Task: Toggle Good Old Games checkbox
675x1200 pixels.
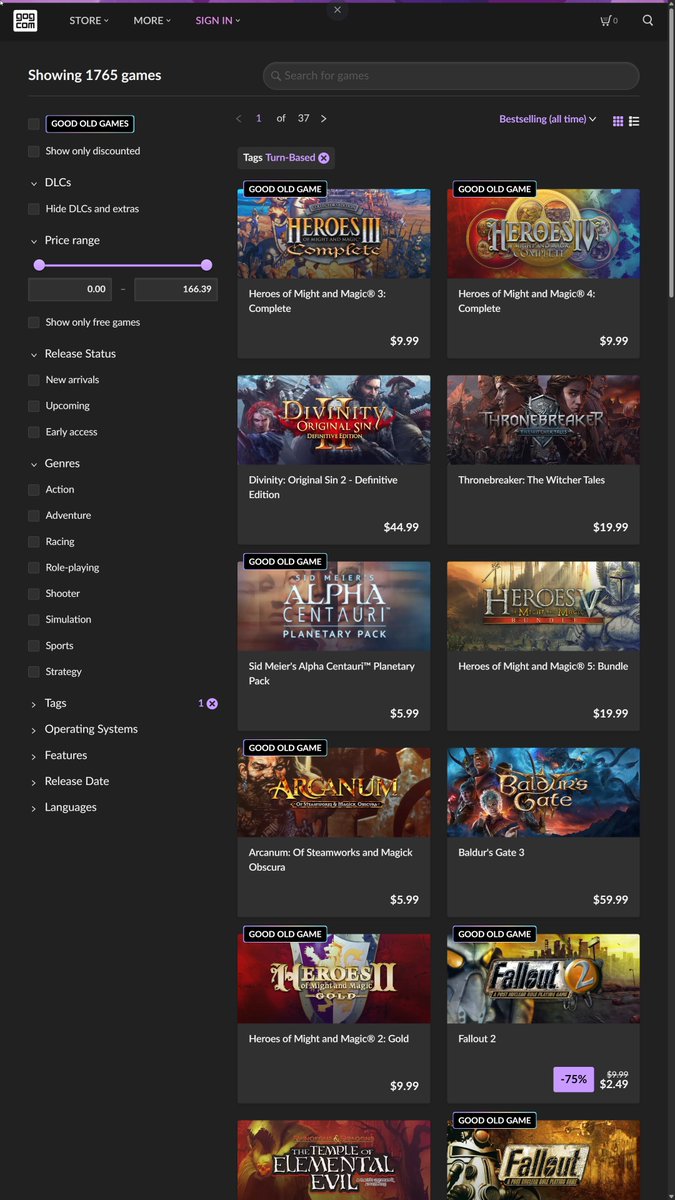Action: pos(34,124)
